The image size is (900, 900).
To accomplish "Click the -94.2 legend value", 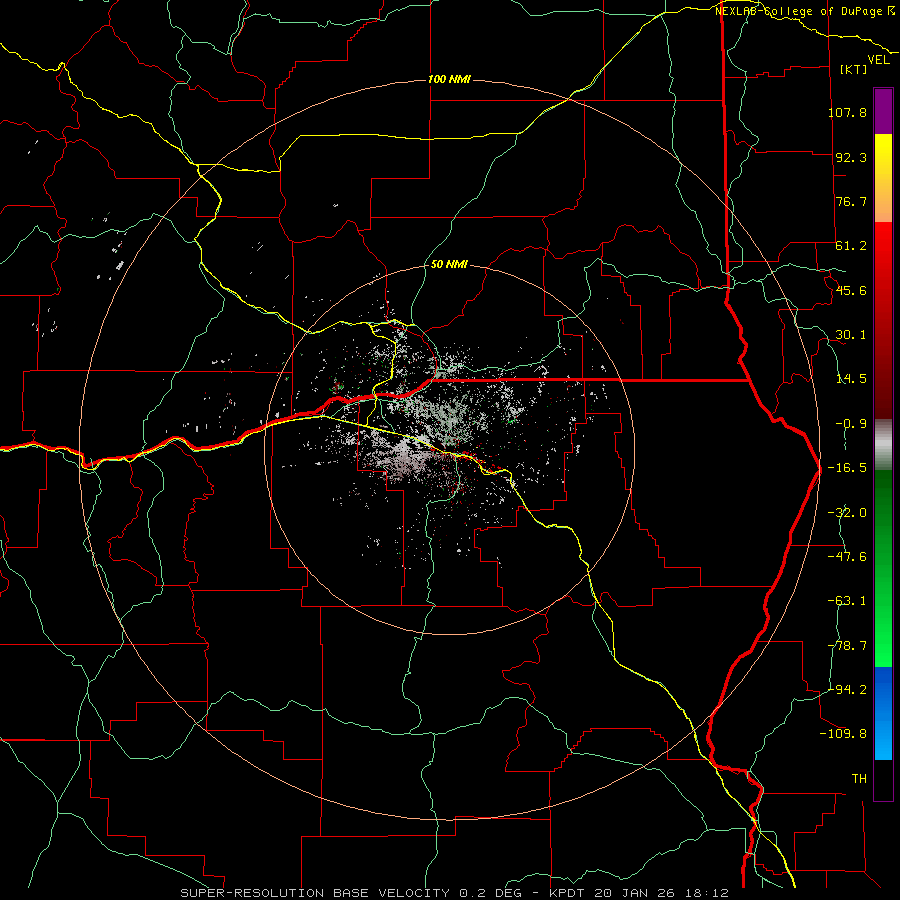I will click(x=847, y=689).
